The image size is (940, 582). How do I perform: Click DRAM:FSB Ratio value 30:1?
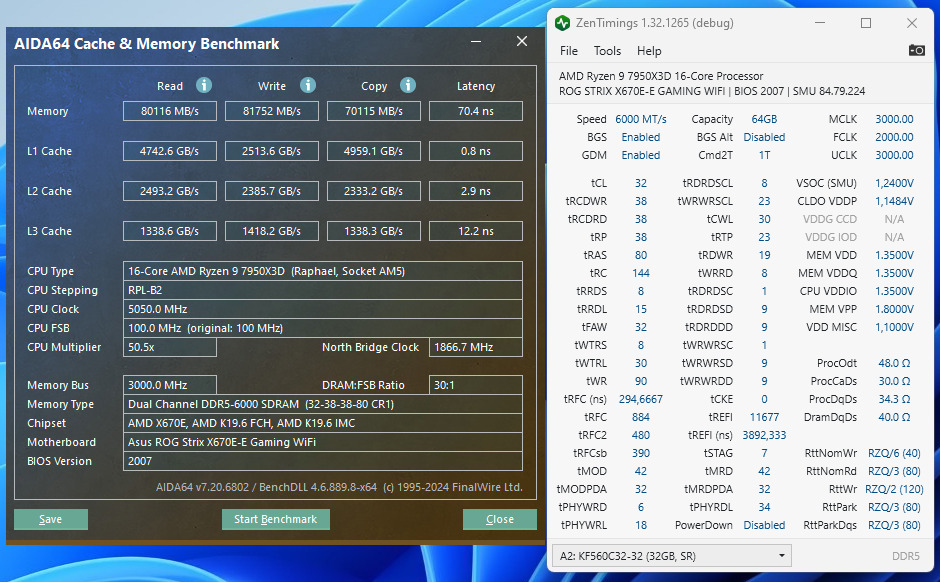(x=475, y=385)
